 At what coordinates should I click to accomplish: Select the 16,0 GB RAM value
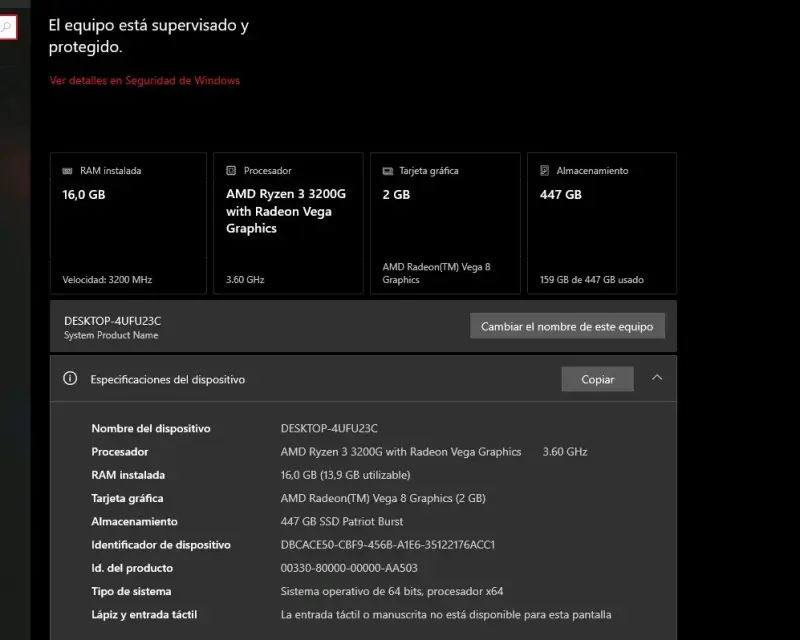(84, 194)
